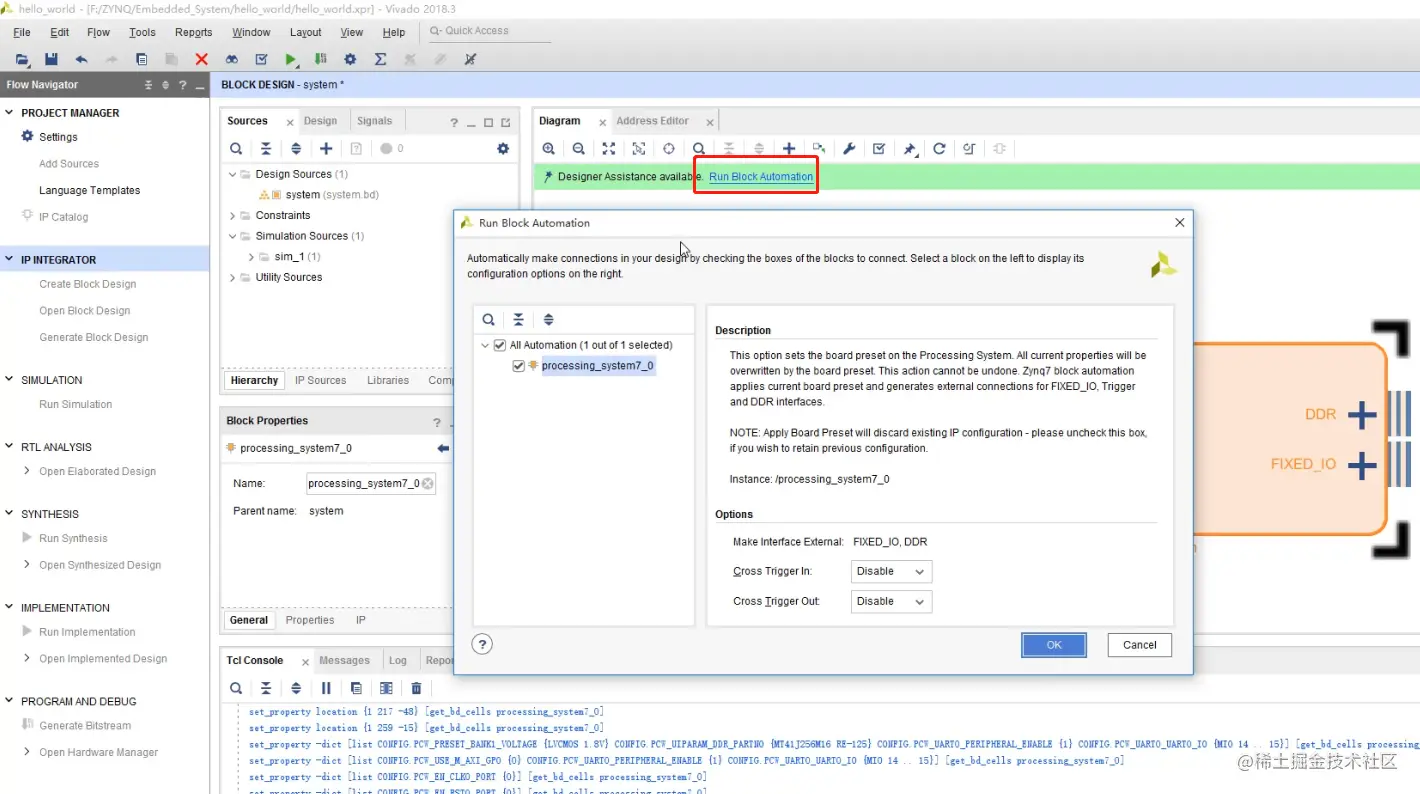Click the Program Device download icon
The image size is (1420, 794).
[x=320, y=59]
